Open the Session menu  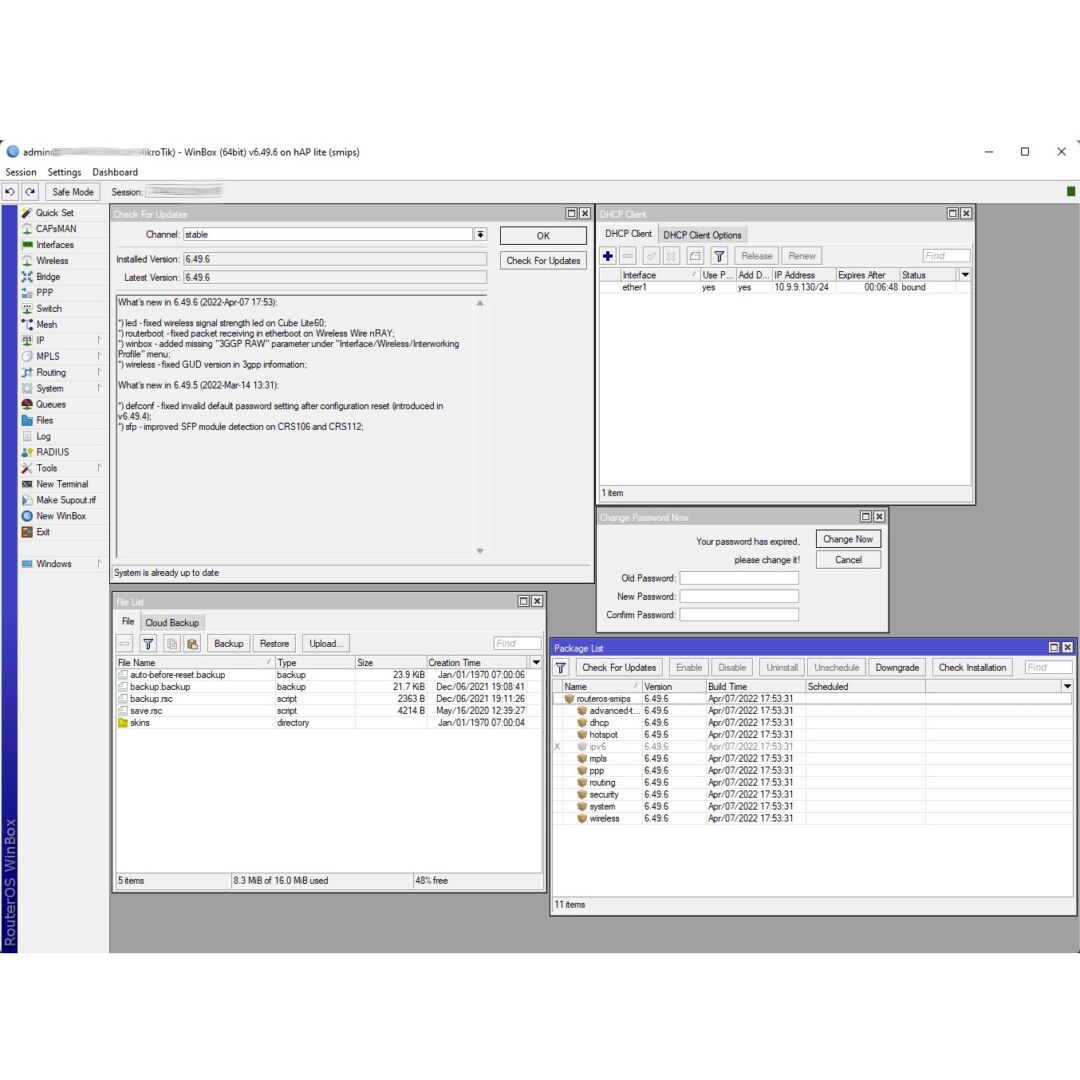click(x=21, y=172)
